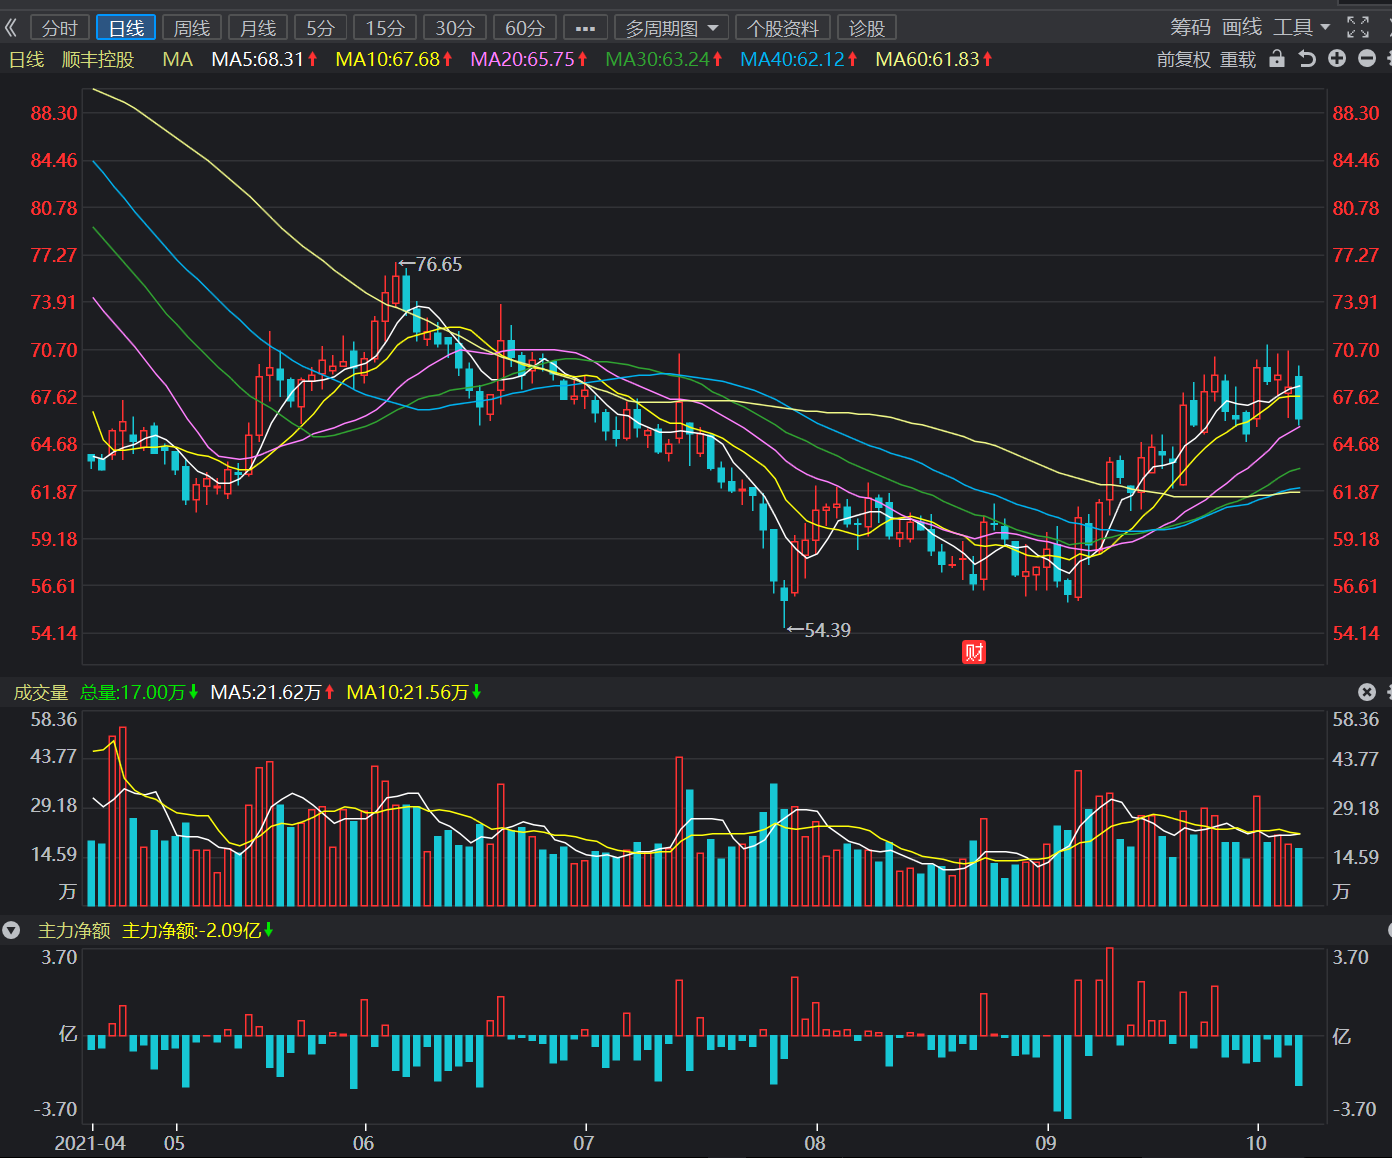1392x1158 pixels.
Task: Click the volume MA10:21.56万 label
Action: click(x=414, y=692)
